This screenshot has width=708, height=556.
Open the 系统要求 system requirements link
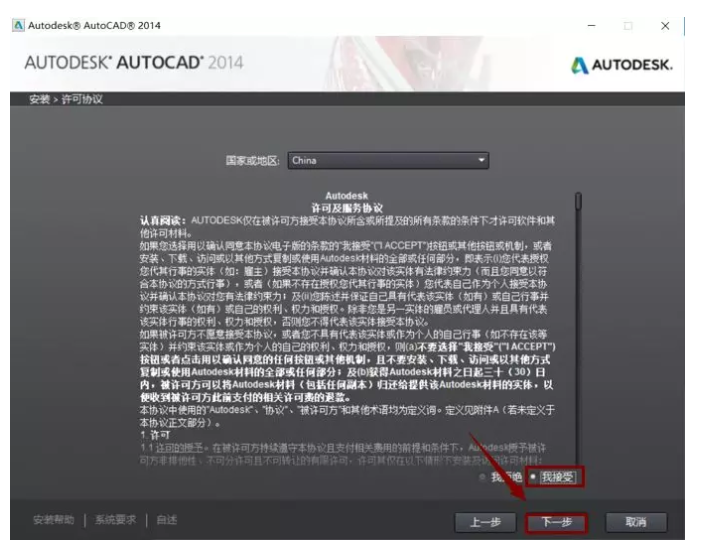115,520
